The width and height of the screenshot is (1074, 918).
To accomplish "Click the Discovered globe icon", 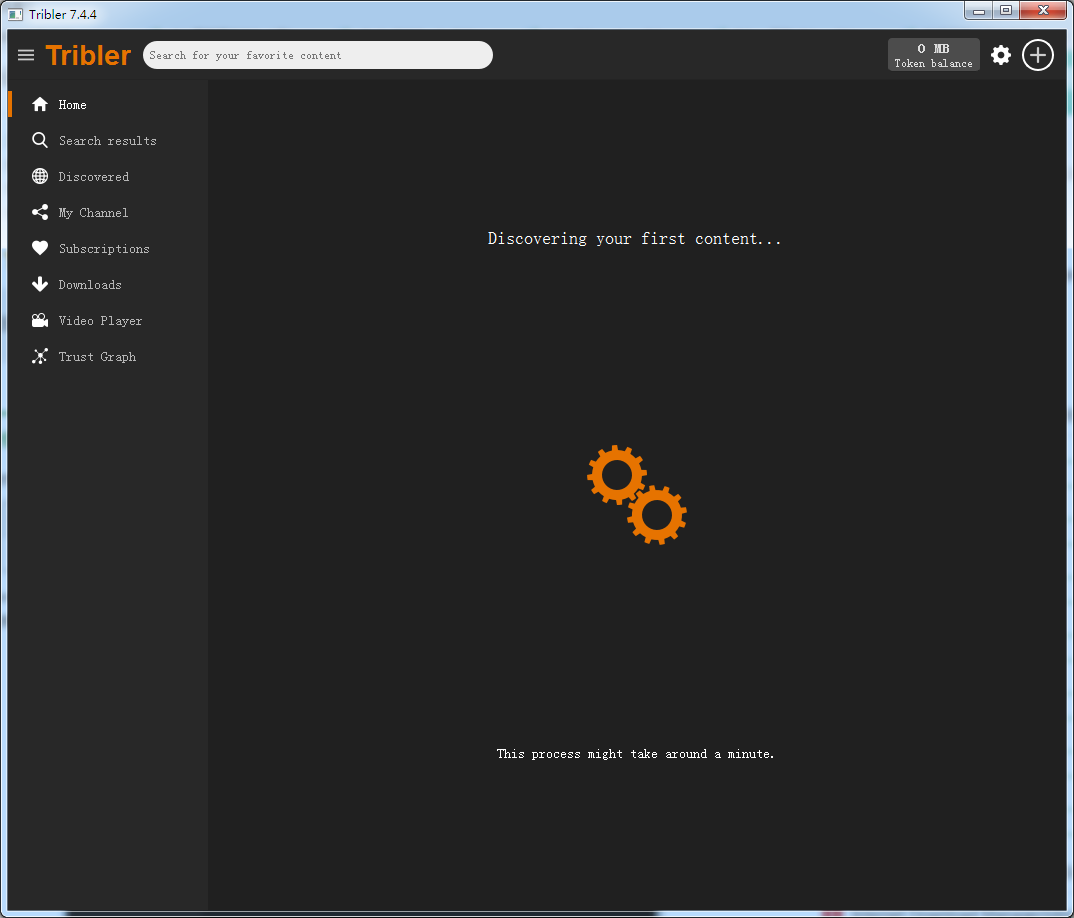I will [40, 176].
